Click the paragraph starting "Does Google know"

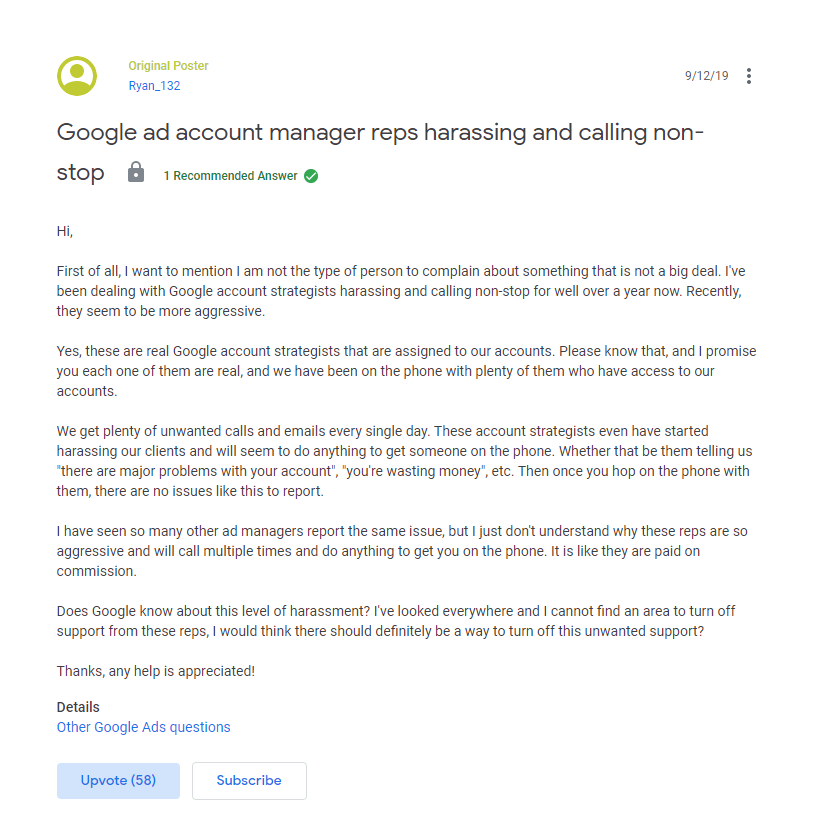(x=396, y=621)
